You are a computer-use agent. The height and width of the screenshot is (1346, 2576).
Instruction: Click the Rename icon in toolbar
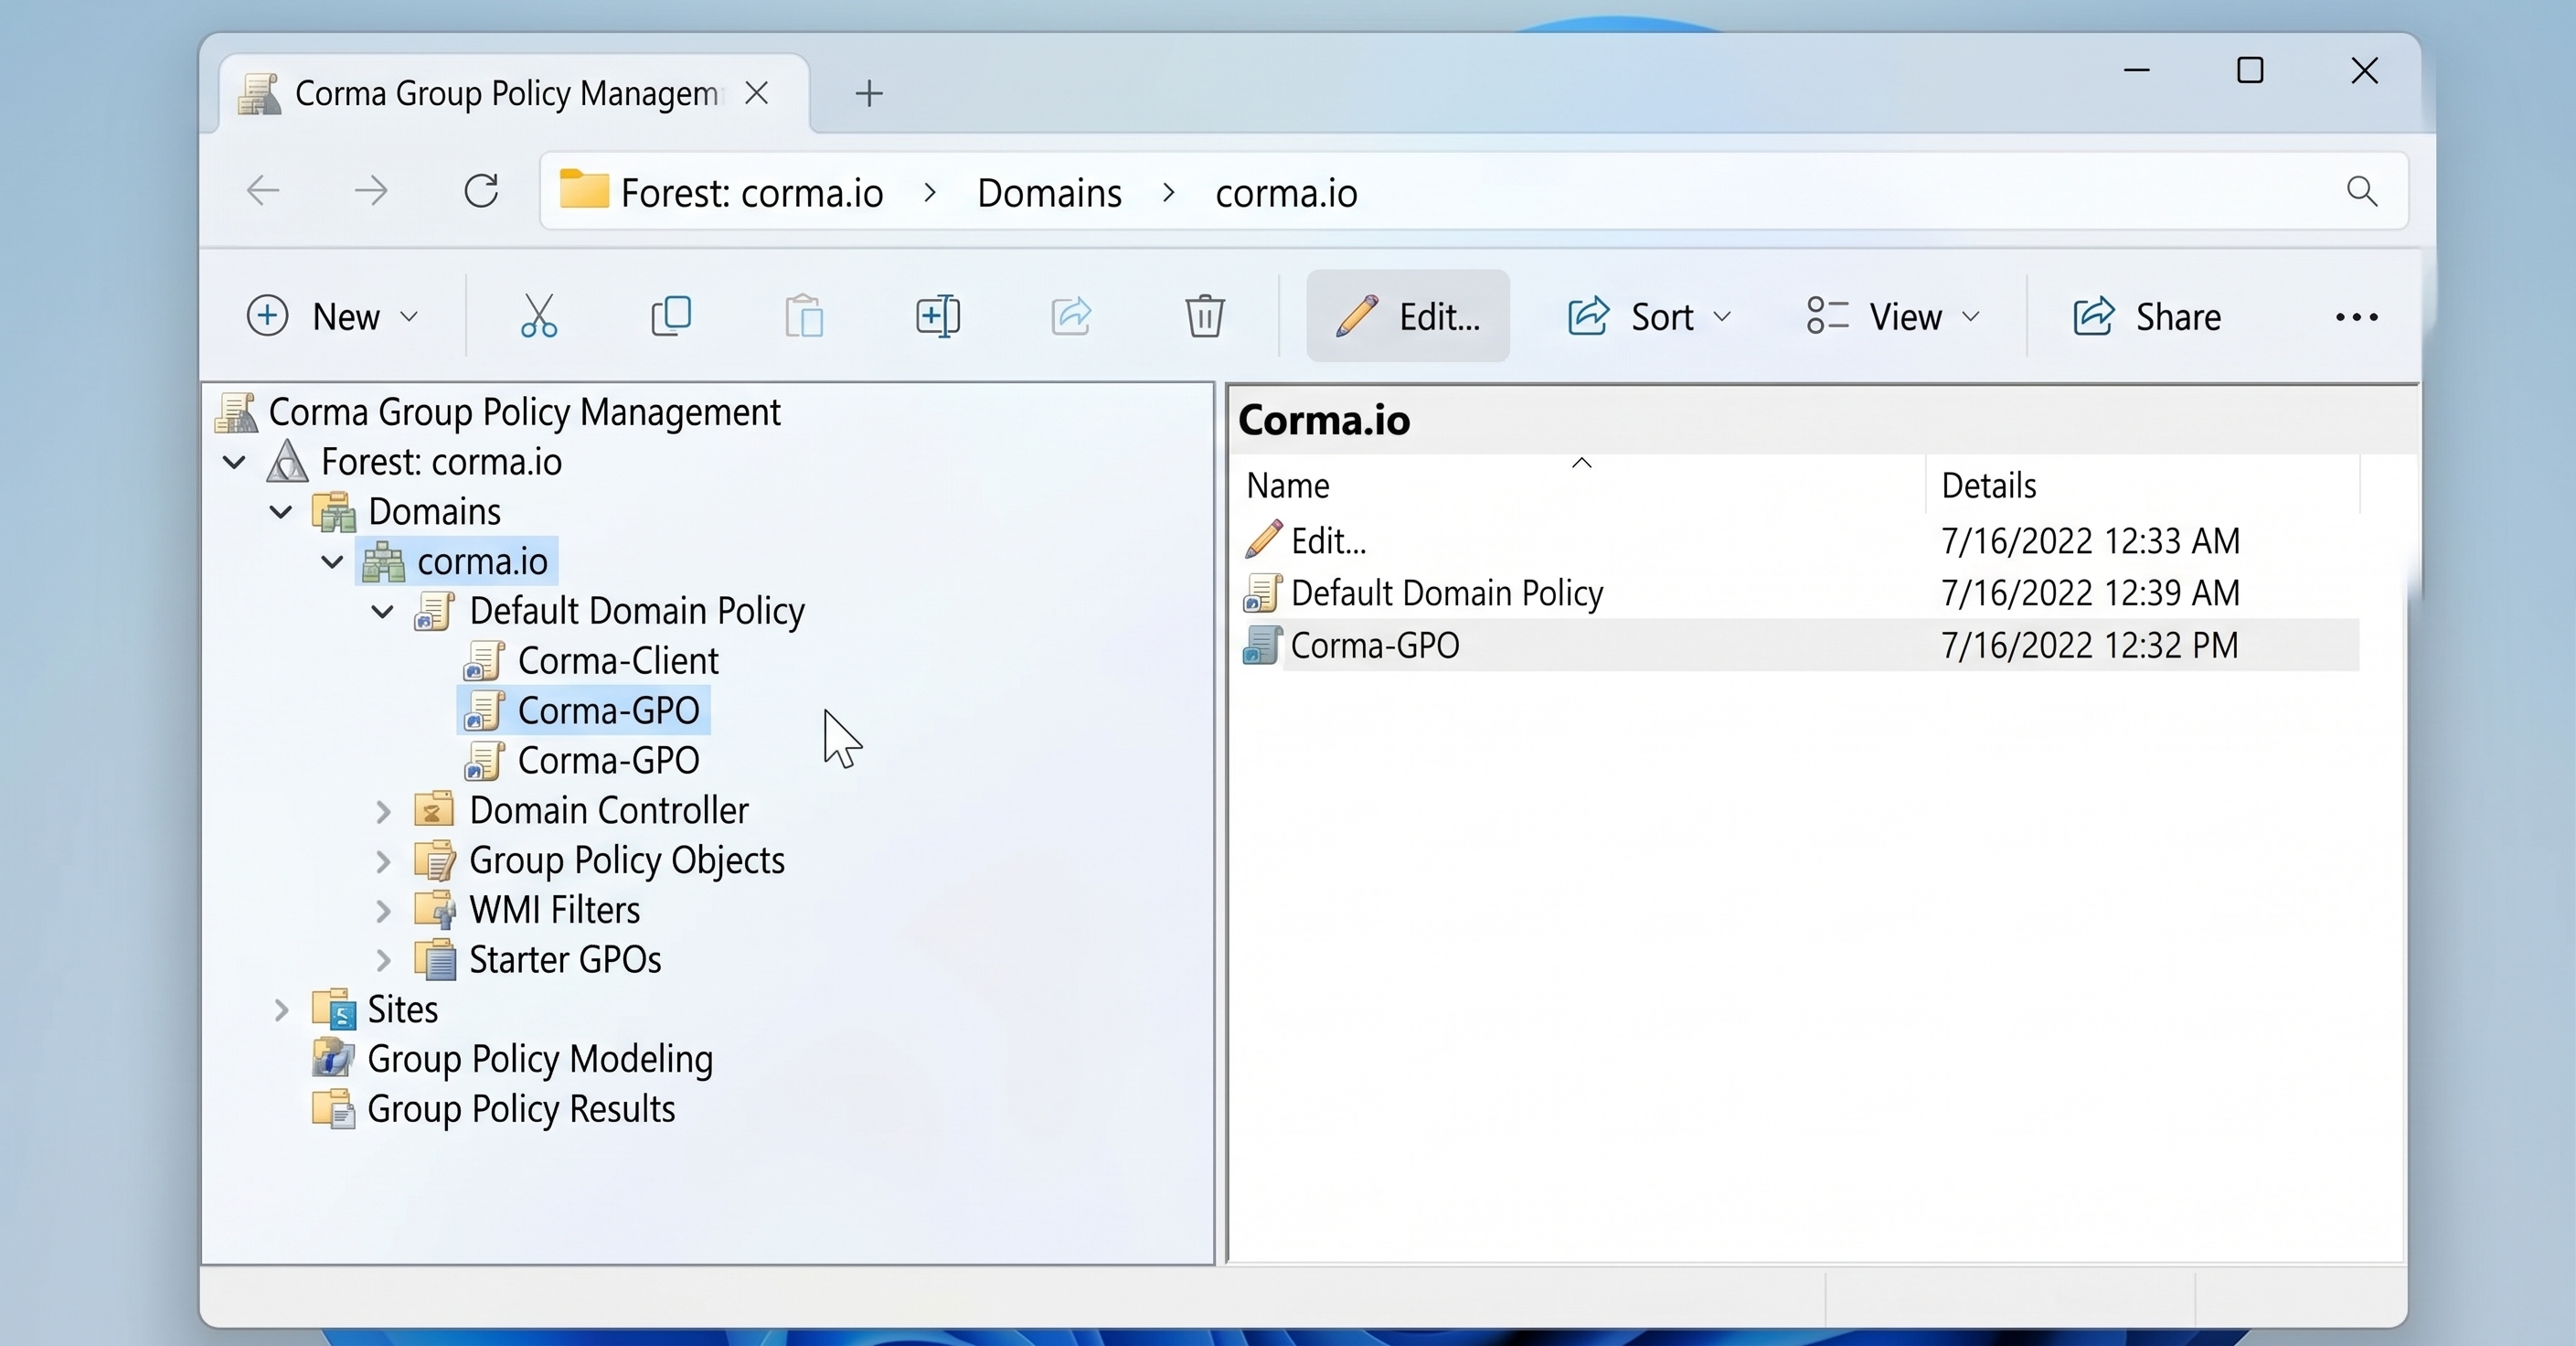click(938, 316)
